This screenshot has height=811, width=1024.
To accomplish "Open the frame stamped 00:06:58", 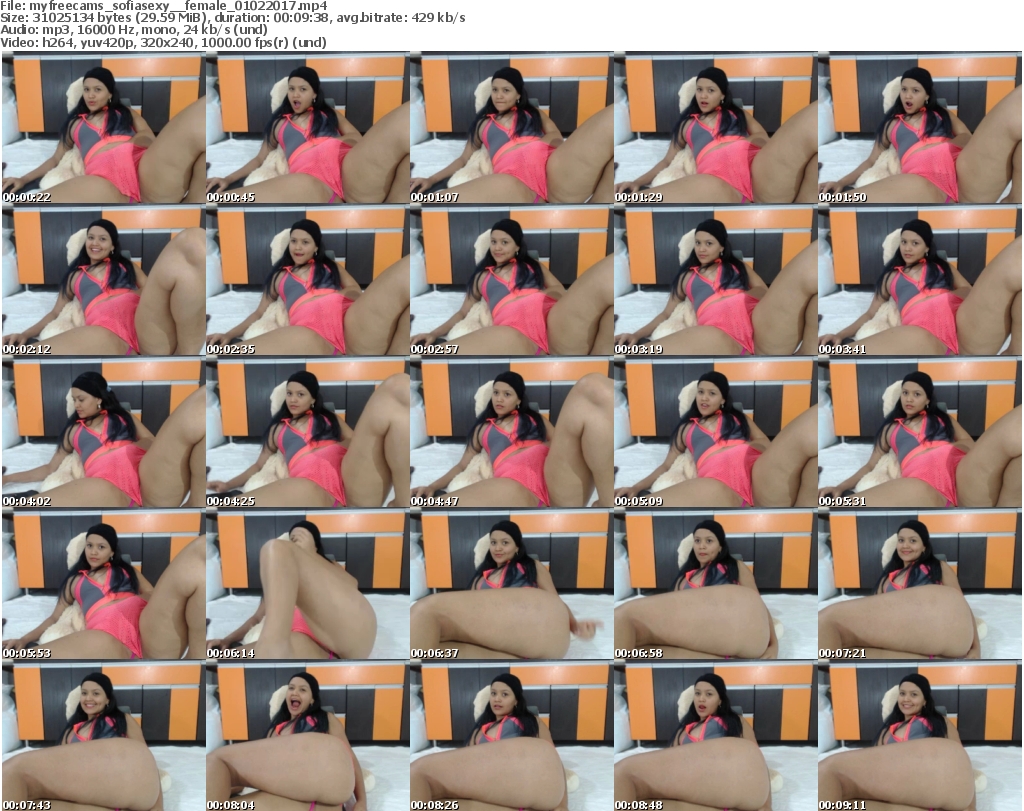I will point(715,584).
